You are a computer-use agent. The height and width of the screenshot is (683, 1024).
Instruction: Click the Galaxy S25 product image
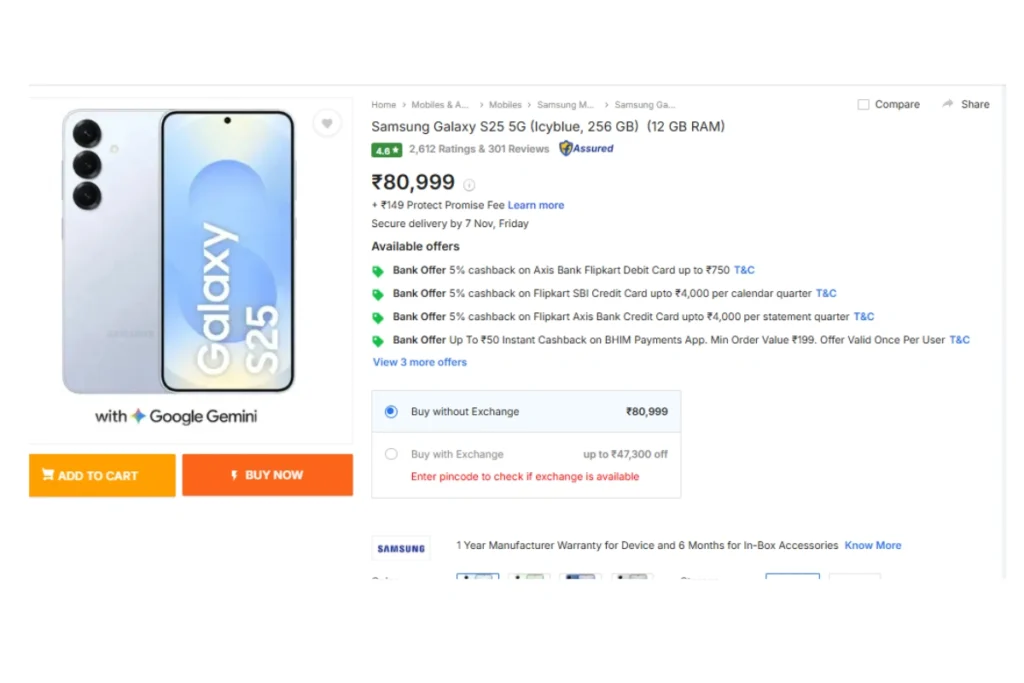coord(180,250)
